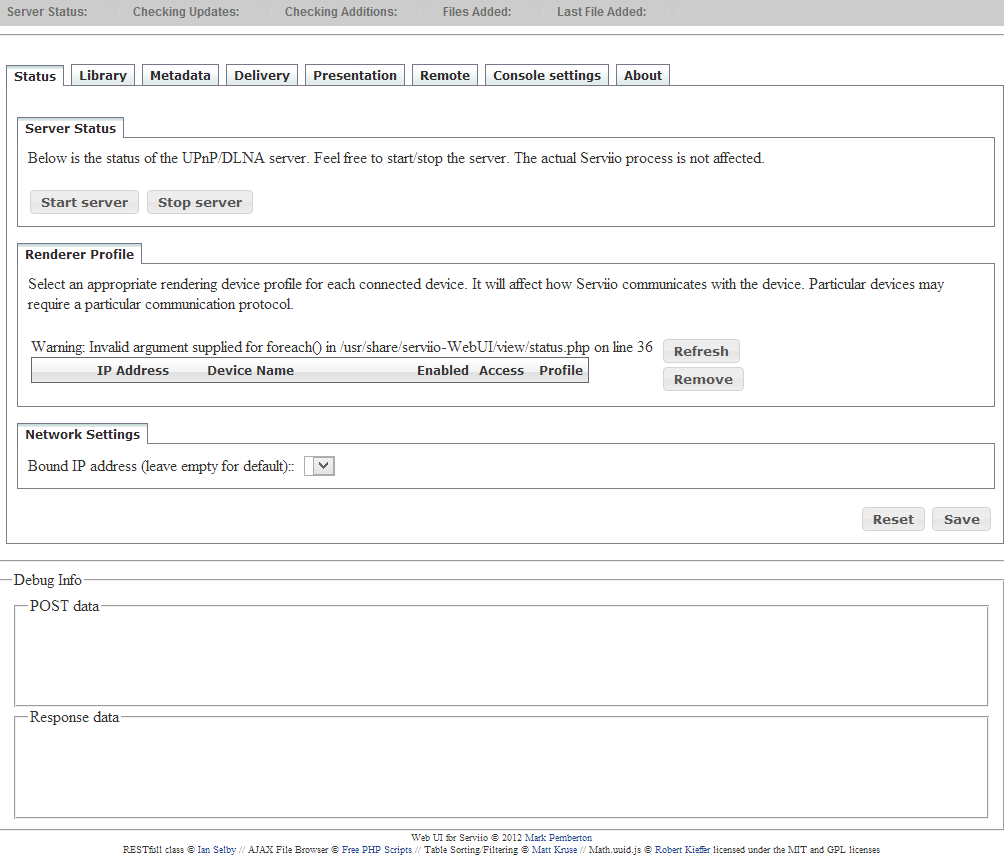Select the Delivery tab
The image size is (1004, 863).
coord(262,75)
